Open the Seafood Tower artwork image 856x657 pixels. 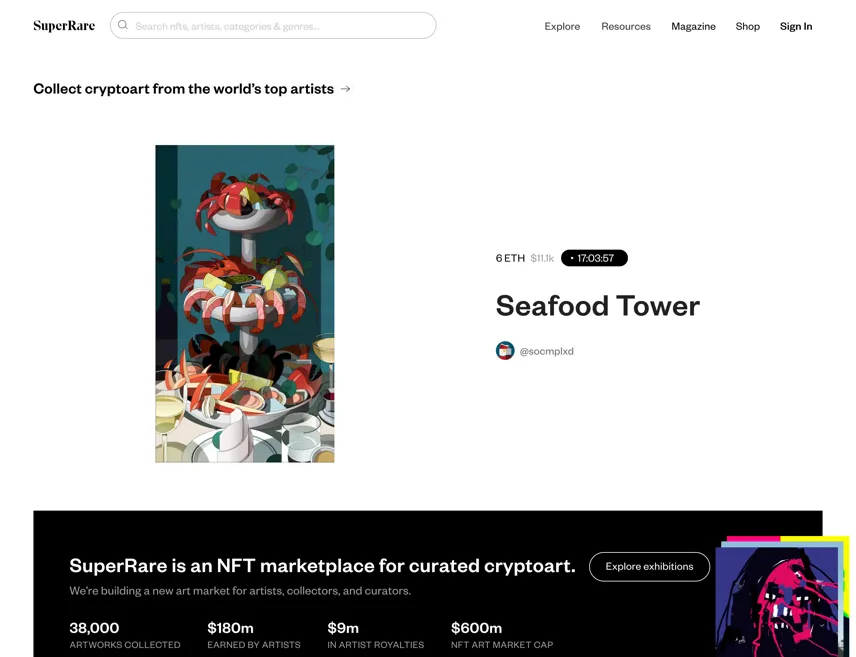pos(245,304)
